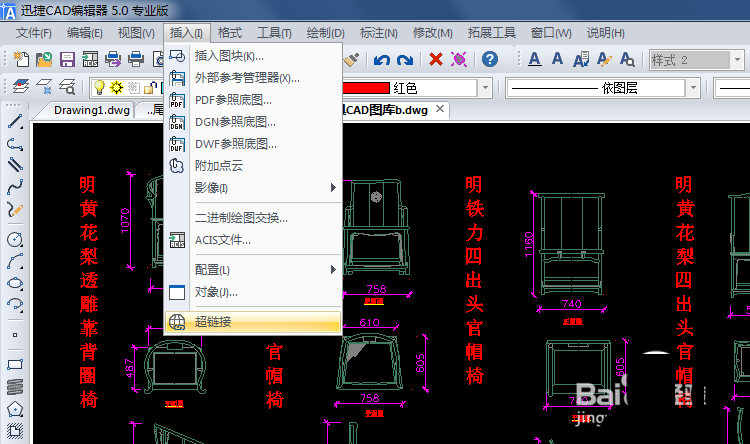Image resolution: width=750 pixels, height=444 pixels.
Task: Toggle layer lock padlock icon
Action: pyautogui.click(x=150, y=88)
